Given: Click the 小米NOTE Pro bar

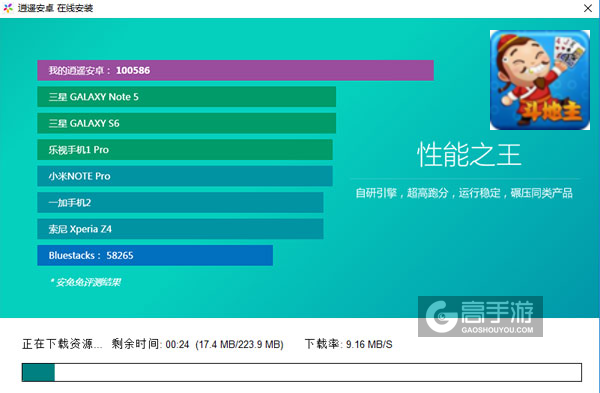Looking at the screenshot, I should point(185,176).
